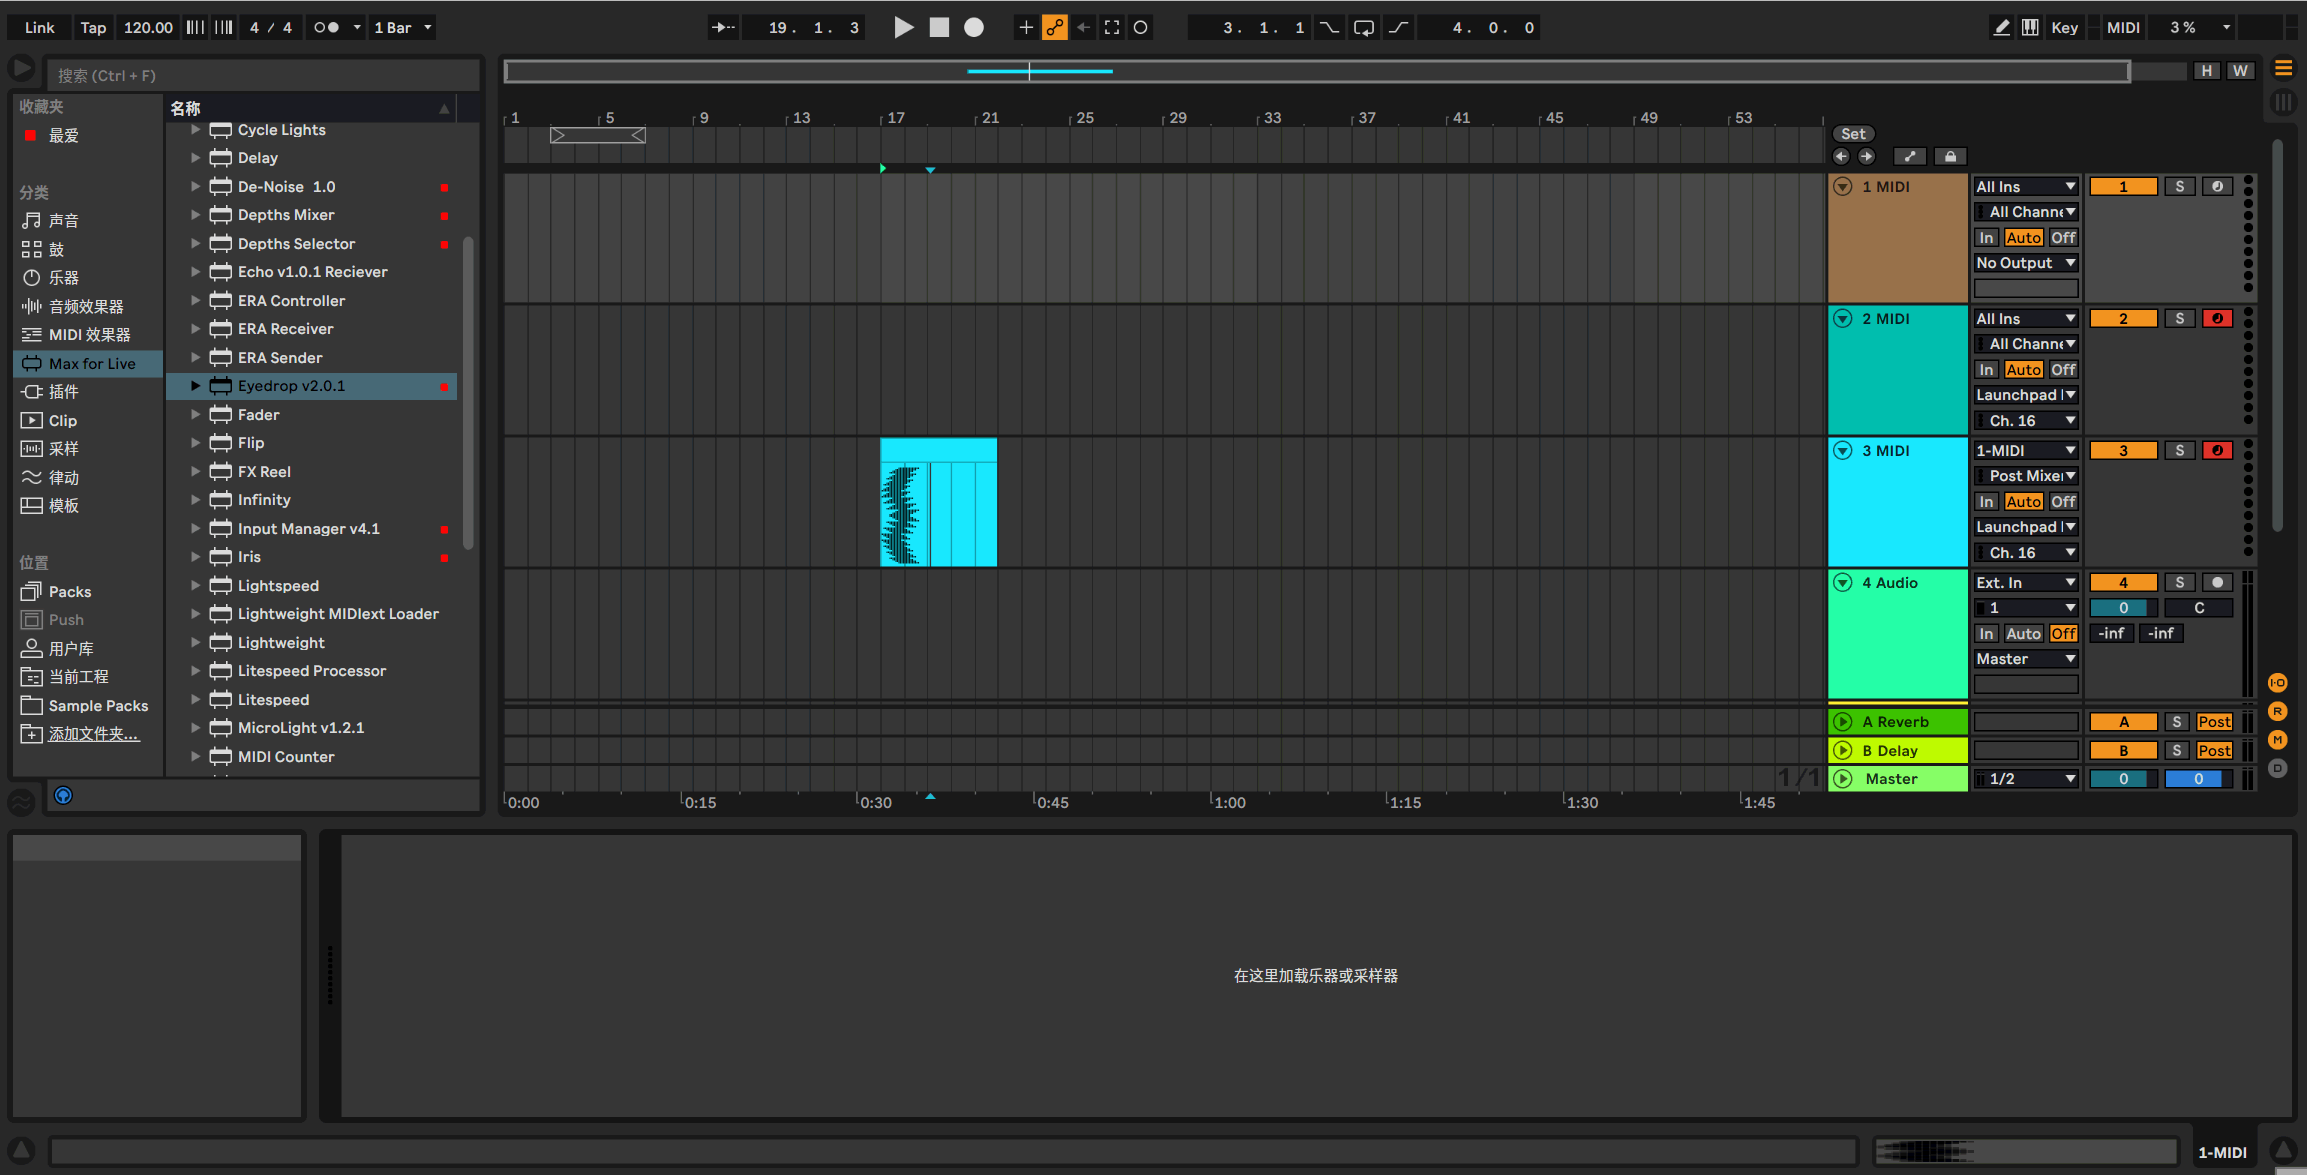Viewport: 2307px width, 1175px height.
Task: Solo track 2 MIDI
Action: click(2179, 318)
